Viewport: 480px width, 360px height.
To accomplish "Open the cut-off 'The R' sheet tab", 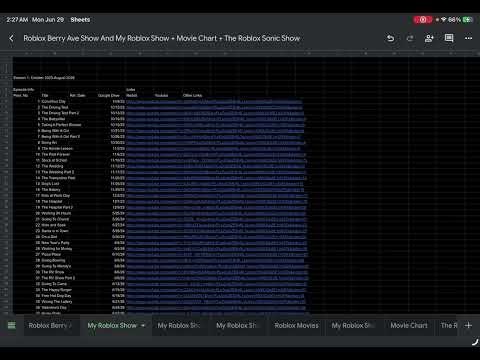I will tap(449, 325).
